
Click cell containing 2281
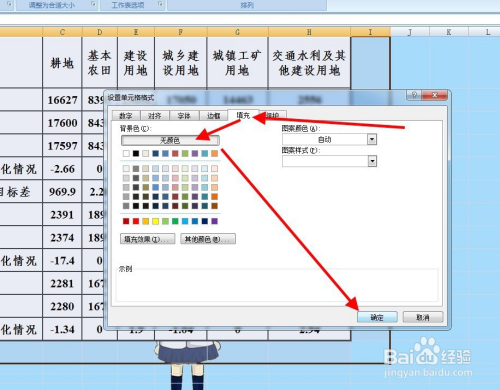click(x=62, y=284)
